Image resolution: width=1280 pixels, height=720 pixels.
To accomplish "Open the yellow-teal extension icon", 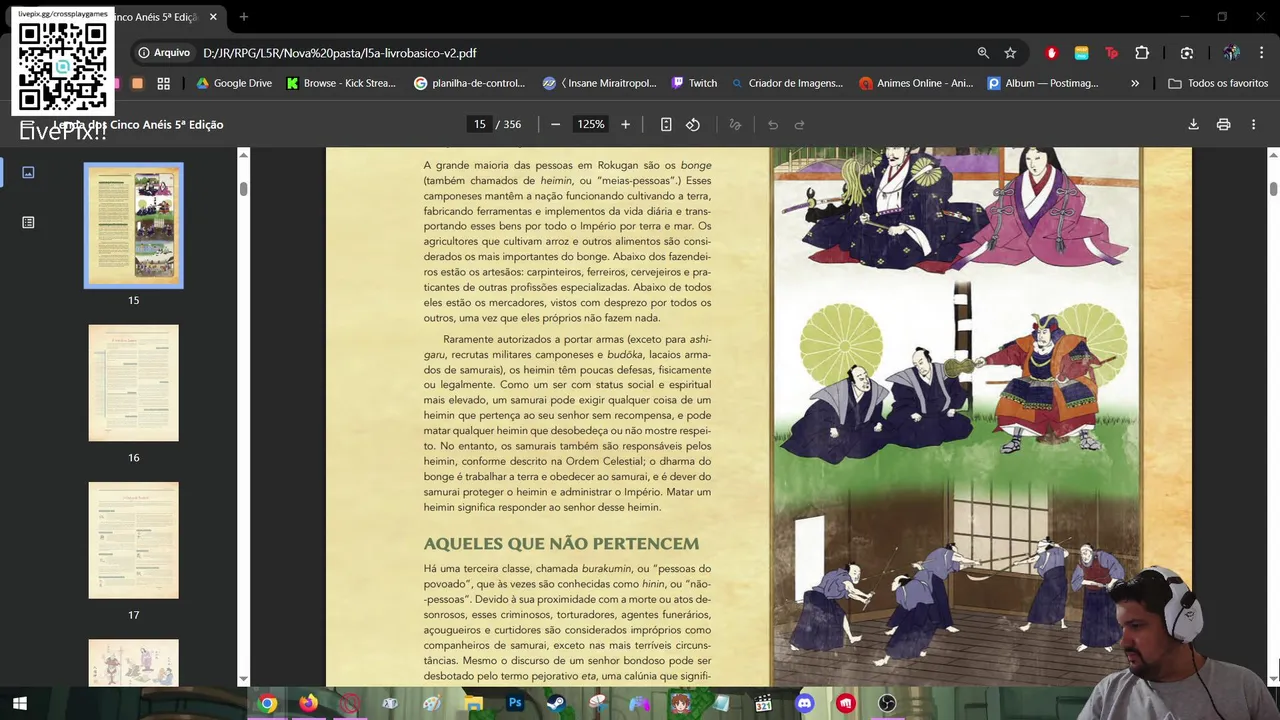I will tap(1081, 53).
